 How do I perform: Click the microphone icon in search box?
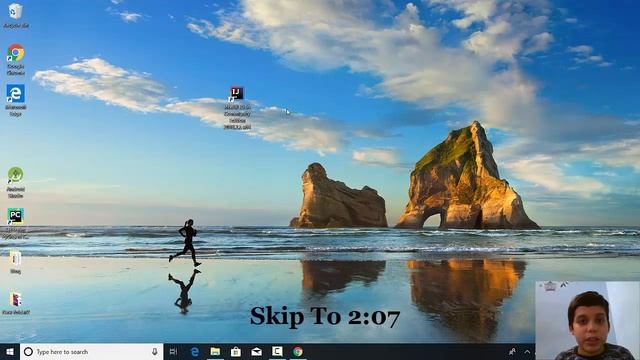pos(155,351)
